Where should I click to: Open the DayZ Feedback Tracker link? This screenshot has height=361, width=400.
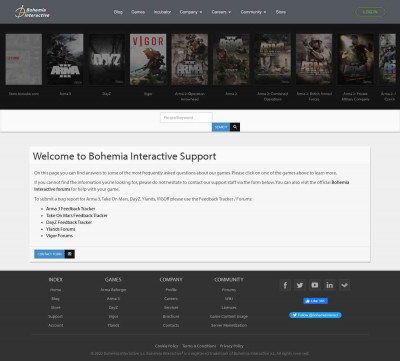(69, 222)
